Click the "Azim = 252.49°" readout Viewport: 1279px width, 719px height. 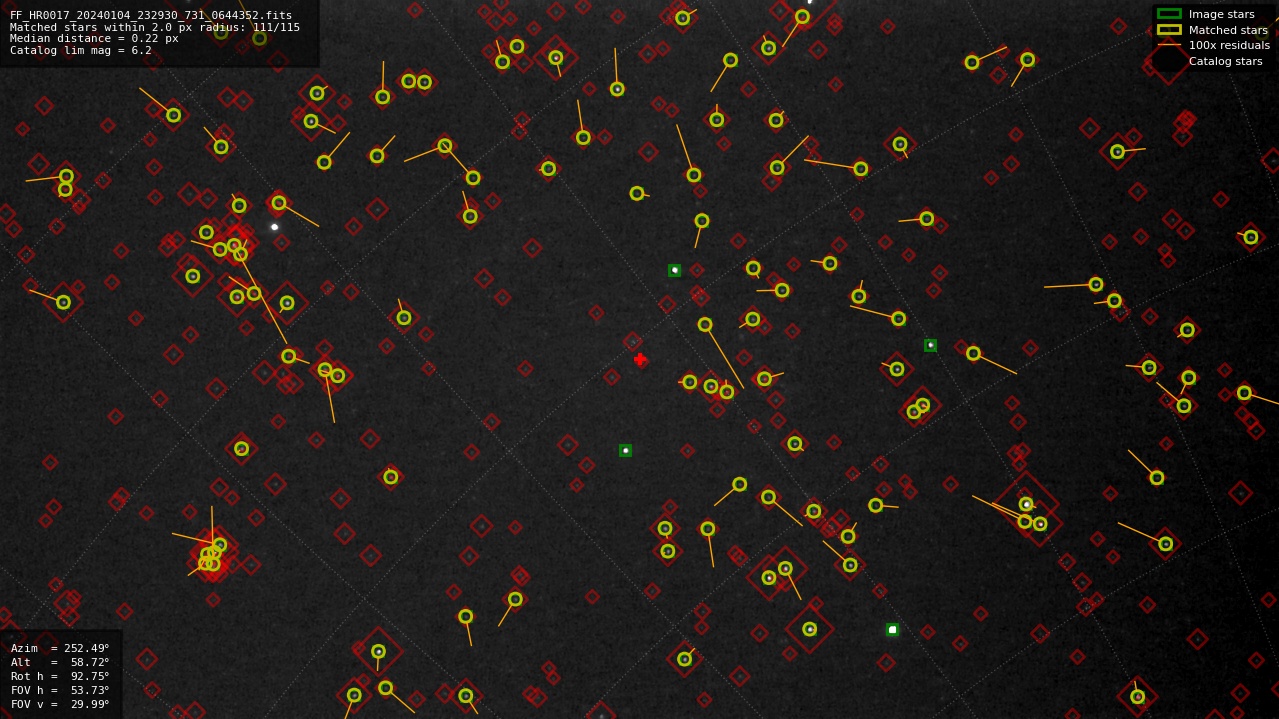60,648
